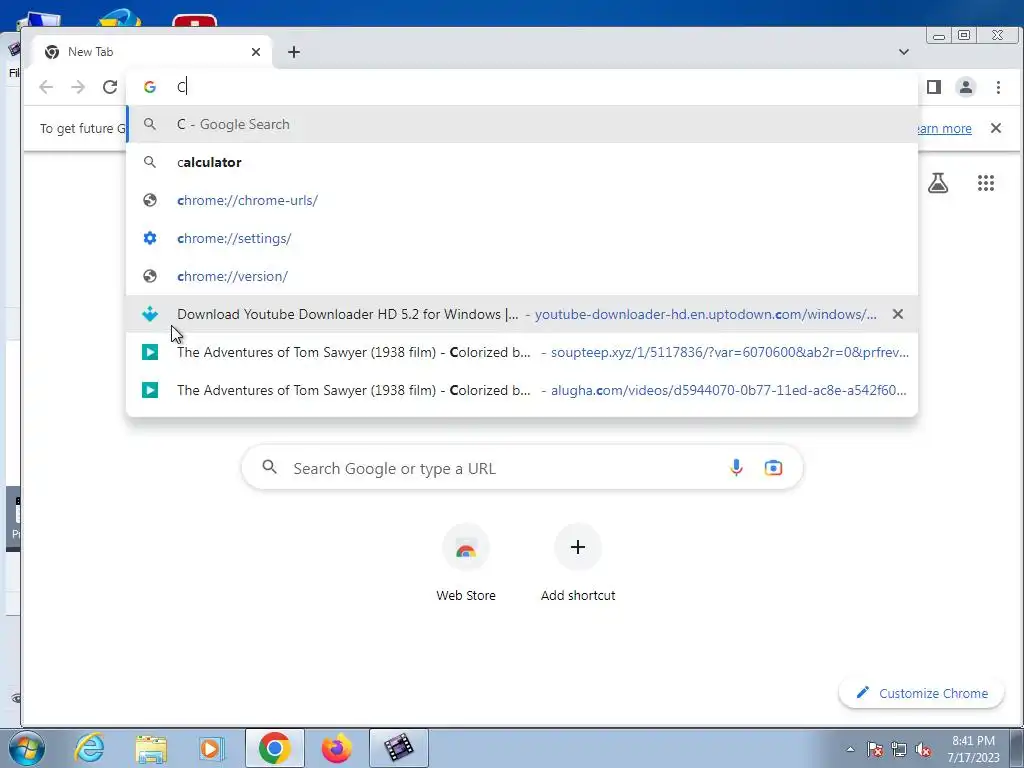1024x768 pixels.
Task: Open Tom Sawyer alugha.com suggestion
Action: pos(522,390)
